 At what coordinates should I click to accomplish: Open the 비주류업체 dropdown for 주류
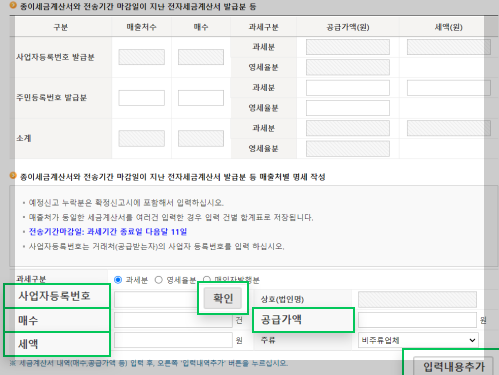coord(418,340)
